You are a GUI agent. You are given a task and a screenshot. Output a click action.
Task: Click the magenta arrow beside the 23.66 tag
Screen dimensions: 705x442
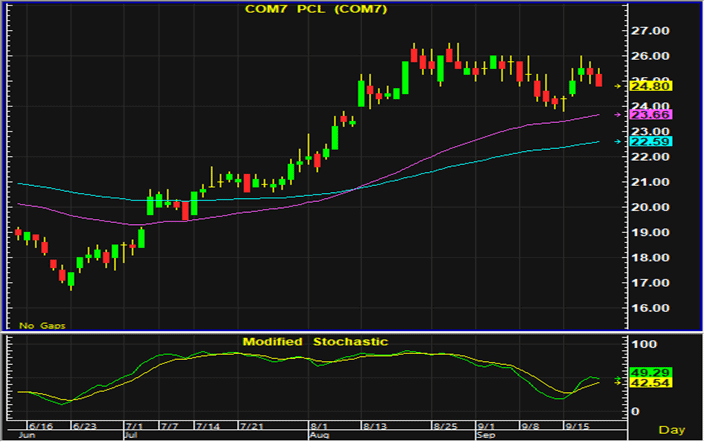617,115
